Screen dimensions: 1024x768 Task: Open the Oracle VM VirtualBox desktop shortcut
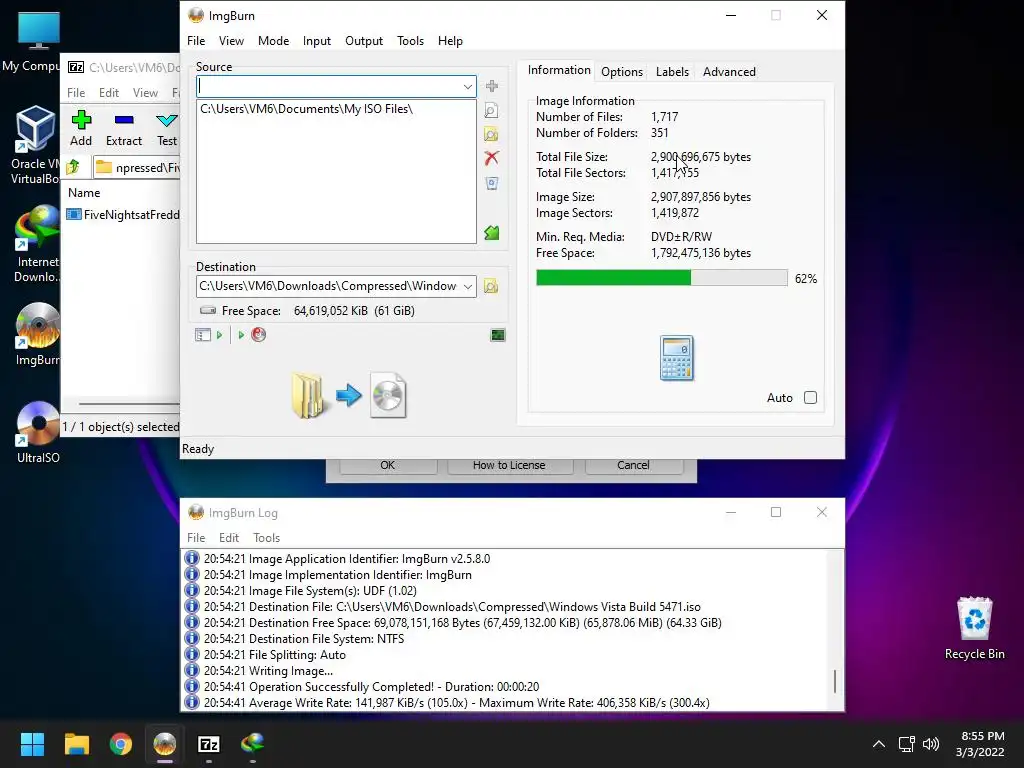35,145
